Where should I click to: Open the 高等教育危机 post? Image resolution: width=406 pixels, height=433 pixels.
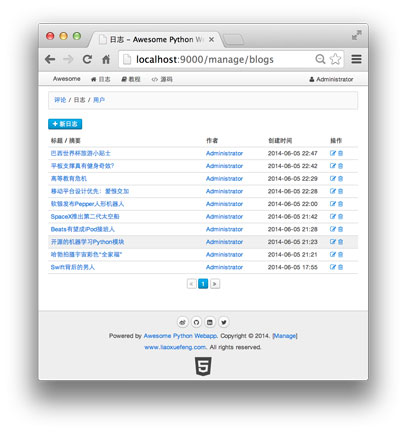pos(69,179)
